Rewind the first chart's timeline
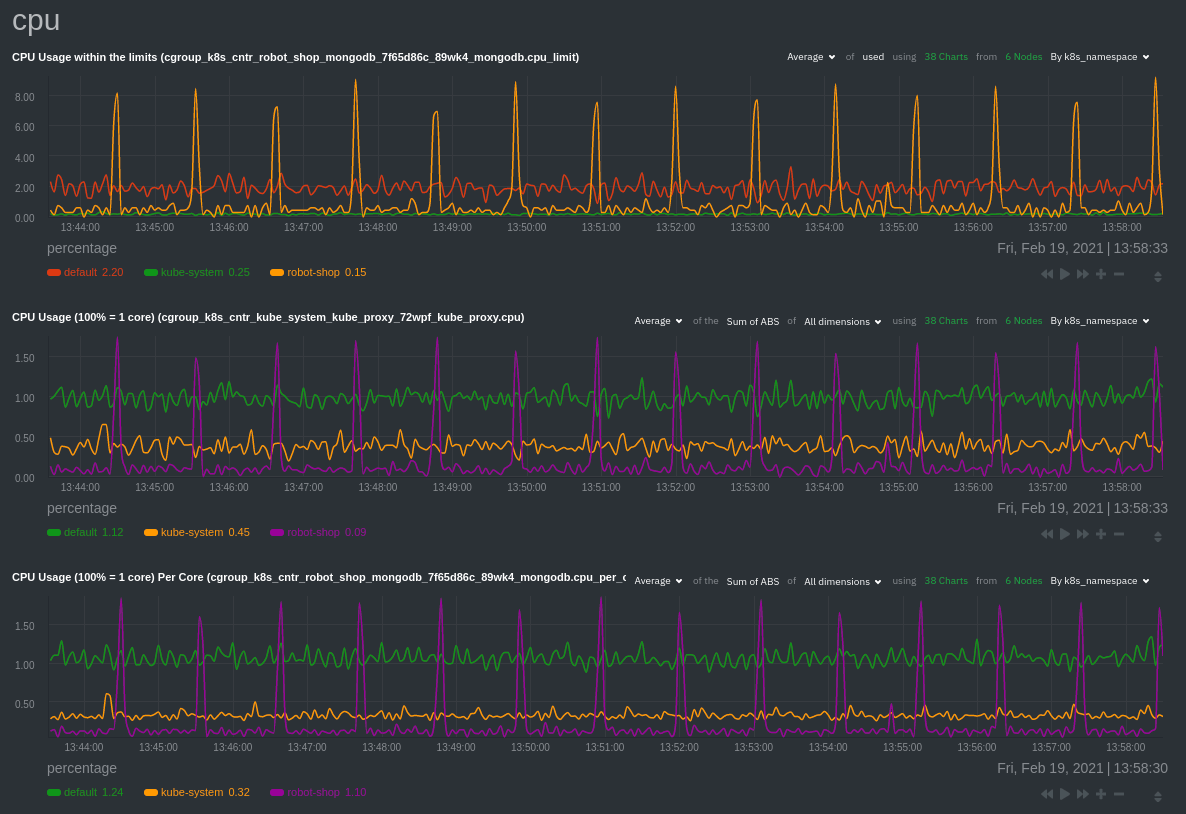Viewport: 1186px width, 814px height. coord(1047,274)
